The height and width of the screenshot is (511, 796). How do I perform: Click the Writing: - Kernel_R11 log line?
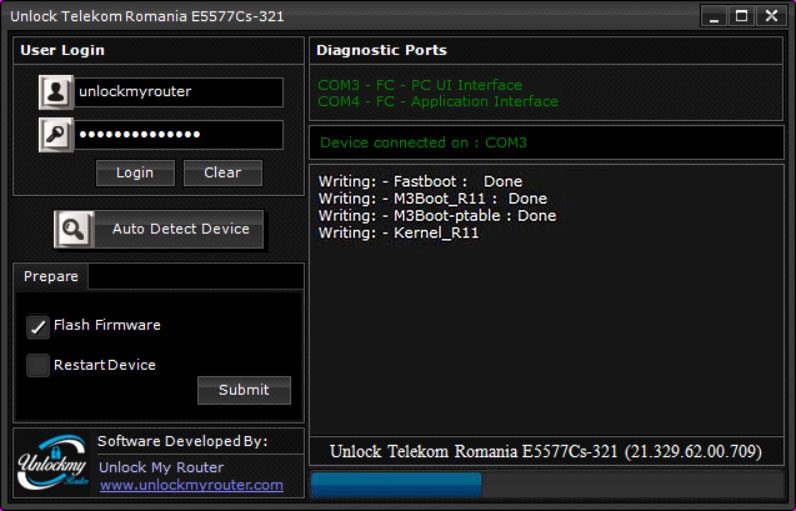[399, 233]
